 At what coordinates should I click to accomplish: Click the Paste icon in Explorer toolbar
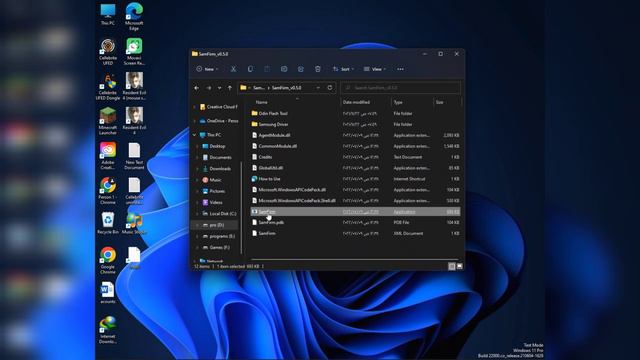[267, 69]
